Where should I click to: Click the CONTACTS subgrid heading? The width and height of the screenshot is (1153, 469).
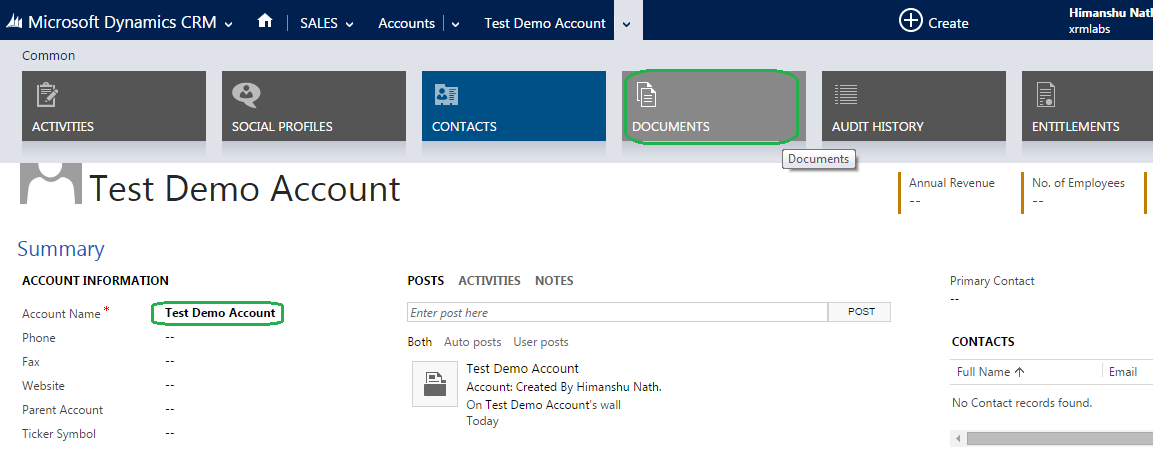coord(983,342)
